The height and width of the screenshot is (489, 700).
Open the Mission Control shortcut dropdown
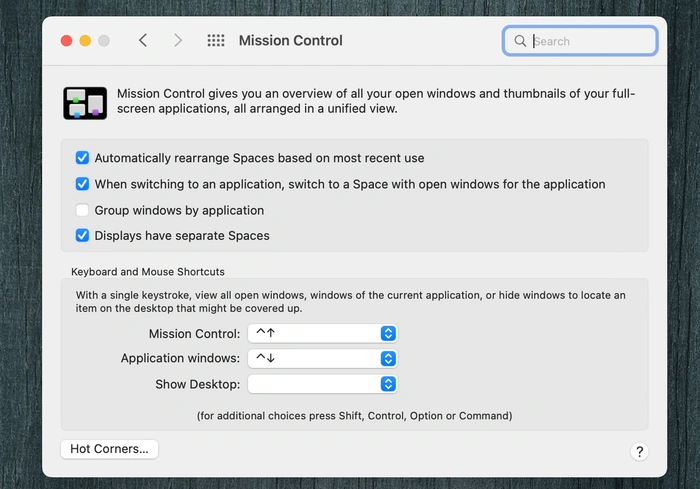322,333
